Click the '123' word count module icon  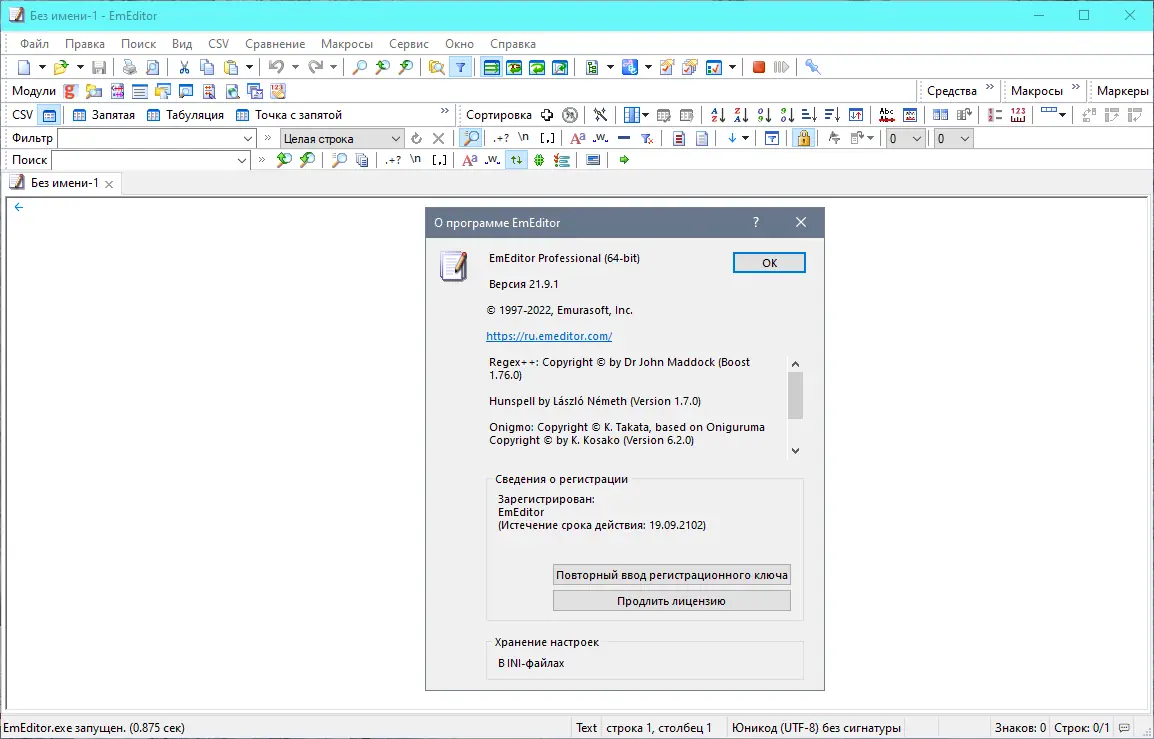click(277, 91)
